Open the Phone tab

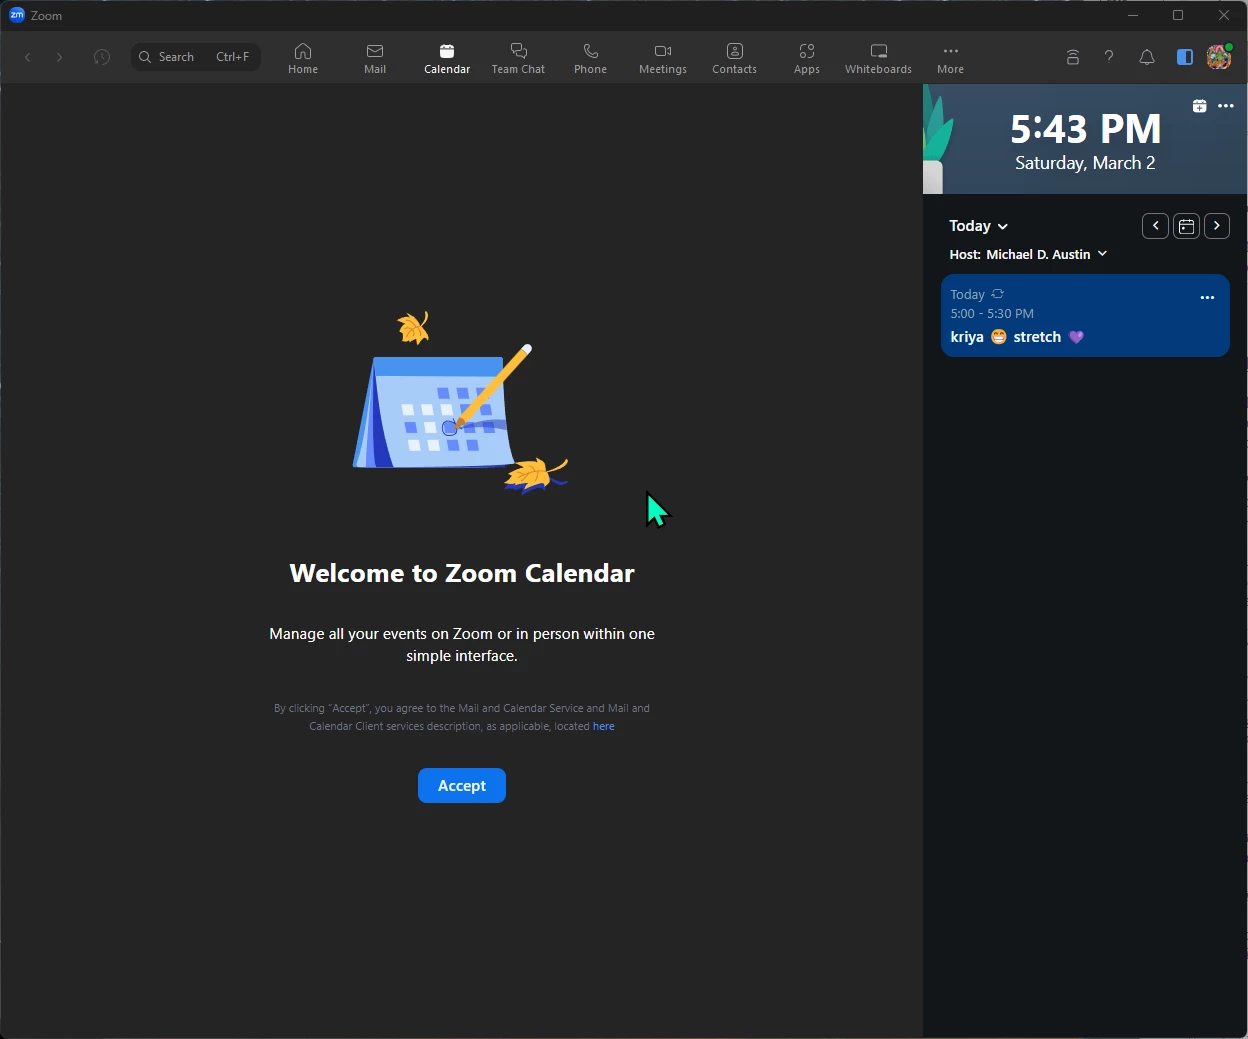tap(590, 58)
